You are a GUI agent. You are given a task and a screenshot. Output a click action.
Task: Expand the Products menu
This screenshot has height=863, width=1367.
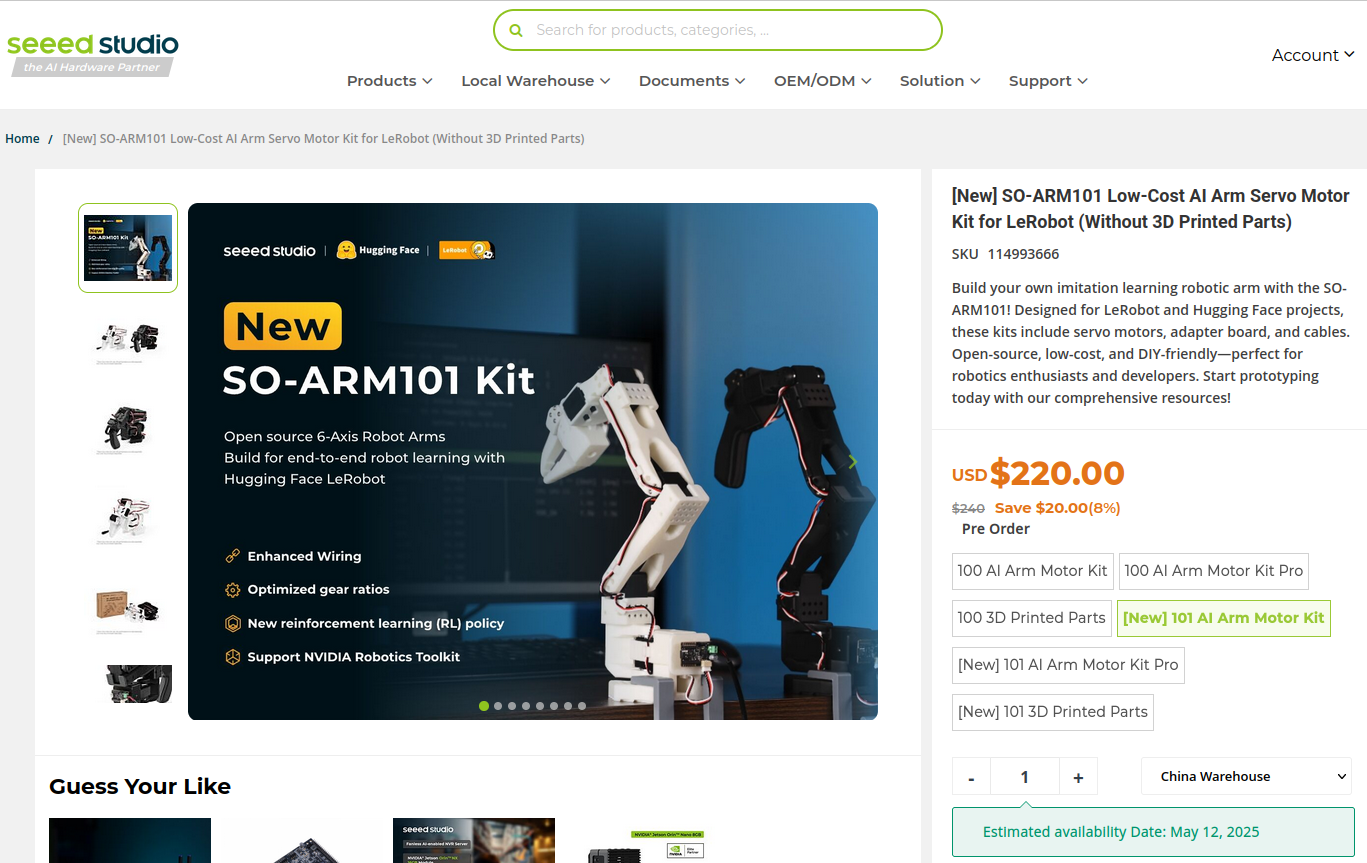tap(389, 81)
